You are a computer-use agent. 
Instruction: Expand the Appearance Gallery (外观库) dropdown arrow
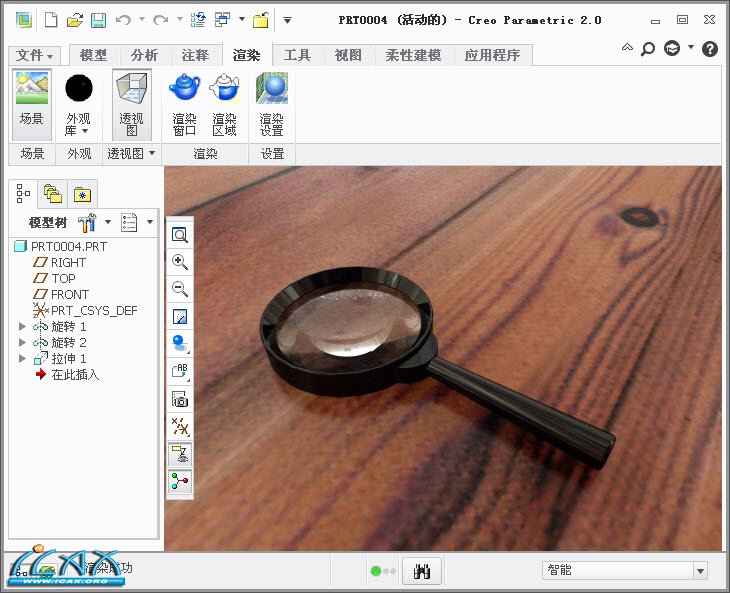tap(85, 131)
